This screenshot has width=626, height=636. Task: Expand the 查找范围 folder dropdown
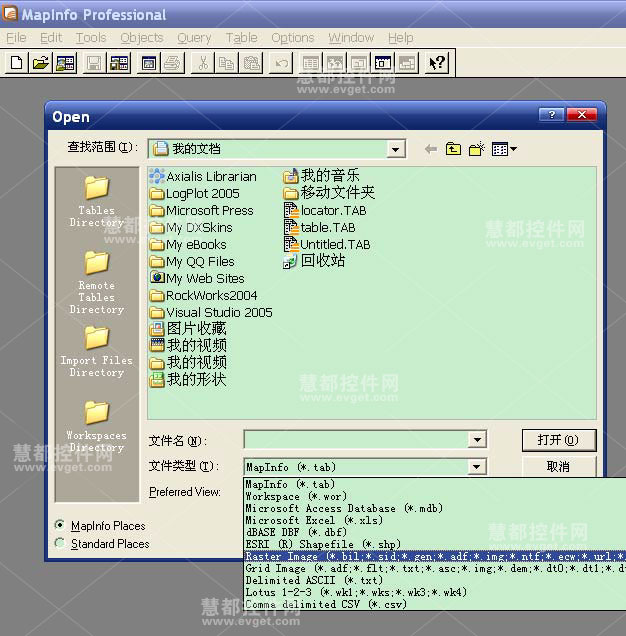396,149
